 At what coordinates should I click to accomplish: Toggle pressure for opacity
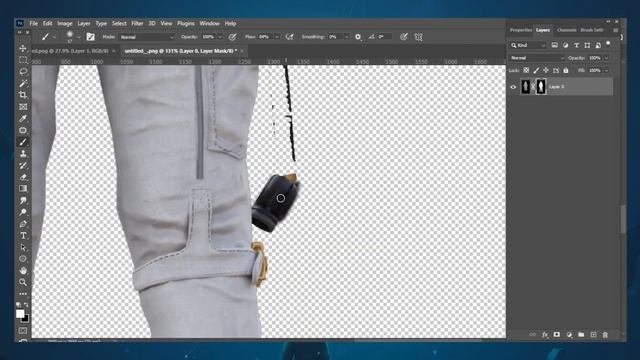[x=232, y=37]
